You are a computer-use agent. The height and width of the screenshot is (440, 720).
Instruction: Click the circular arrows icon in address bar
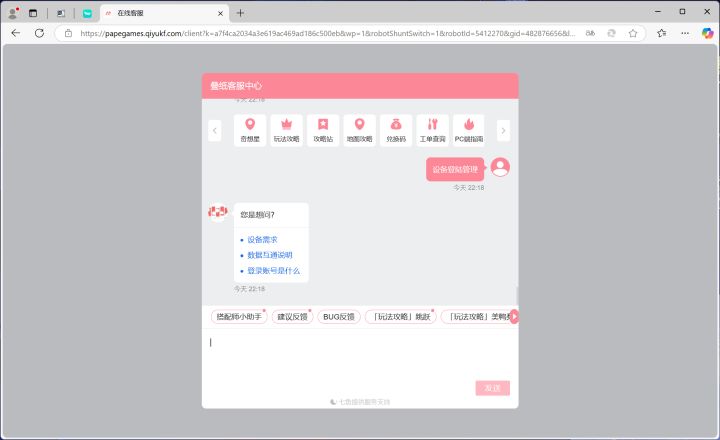click(x=611, y=33)
